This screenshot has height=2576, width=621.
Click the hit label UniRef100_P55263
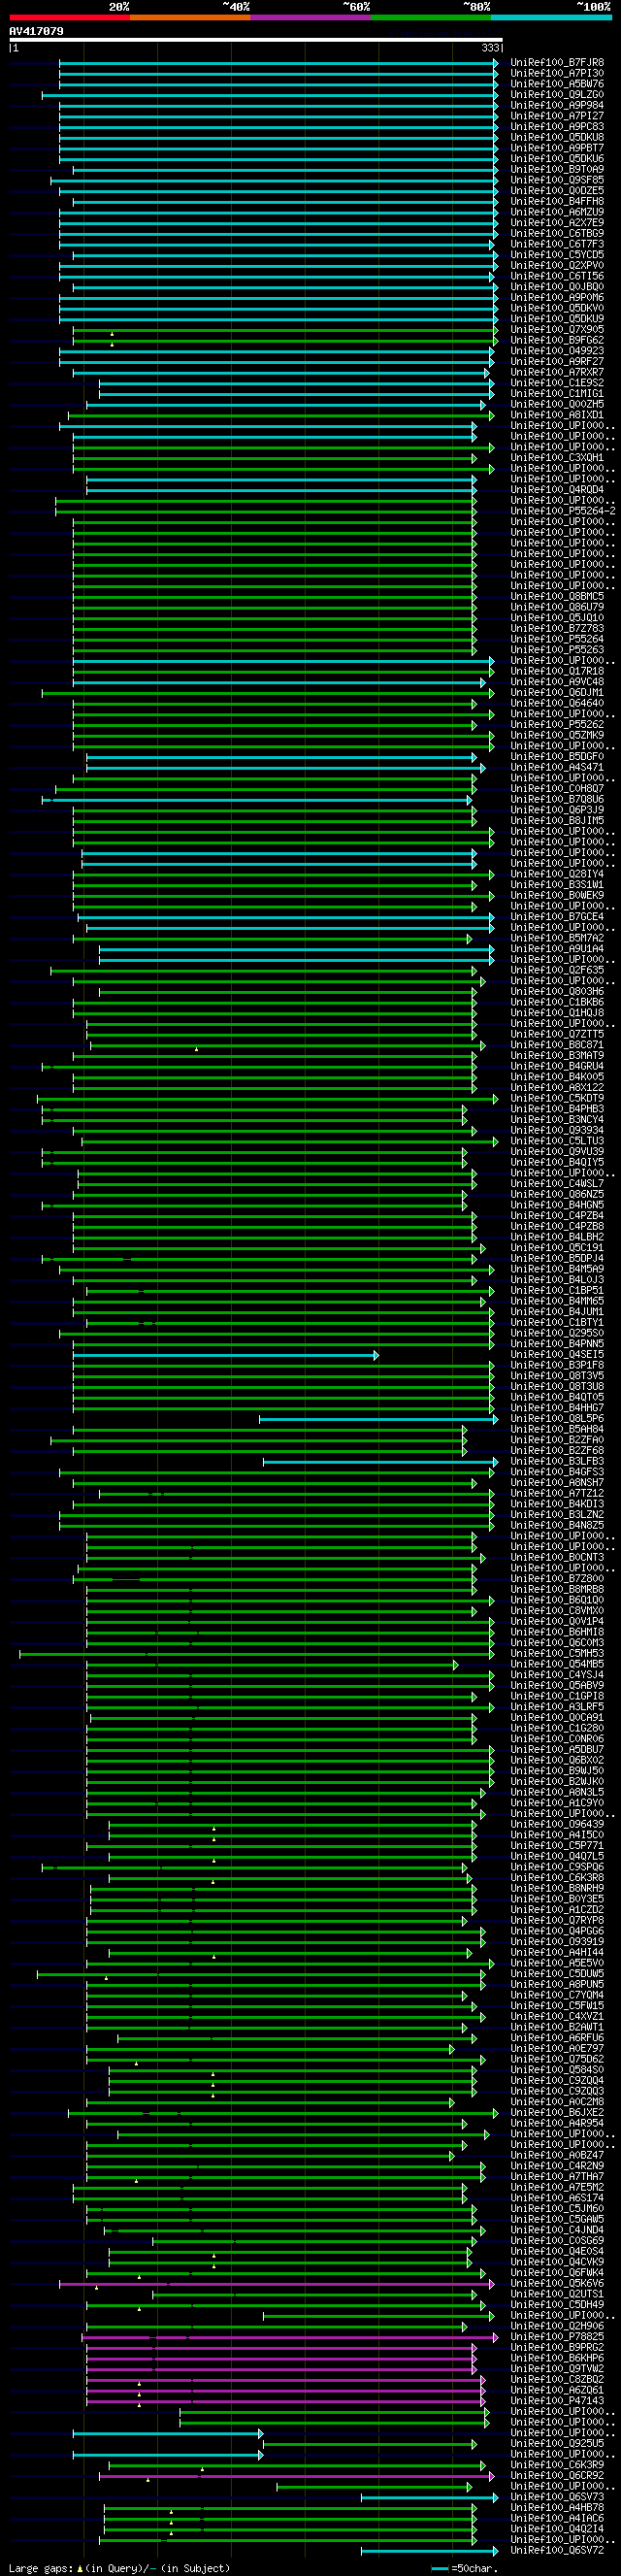point(557,650)
